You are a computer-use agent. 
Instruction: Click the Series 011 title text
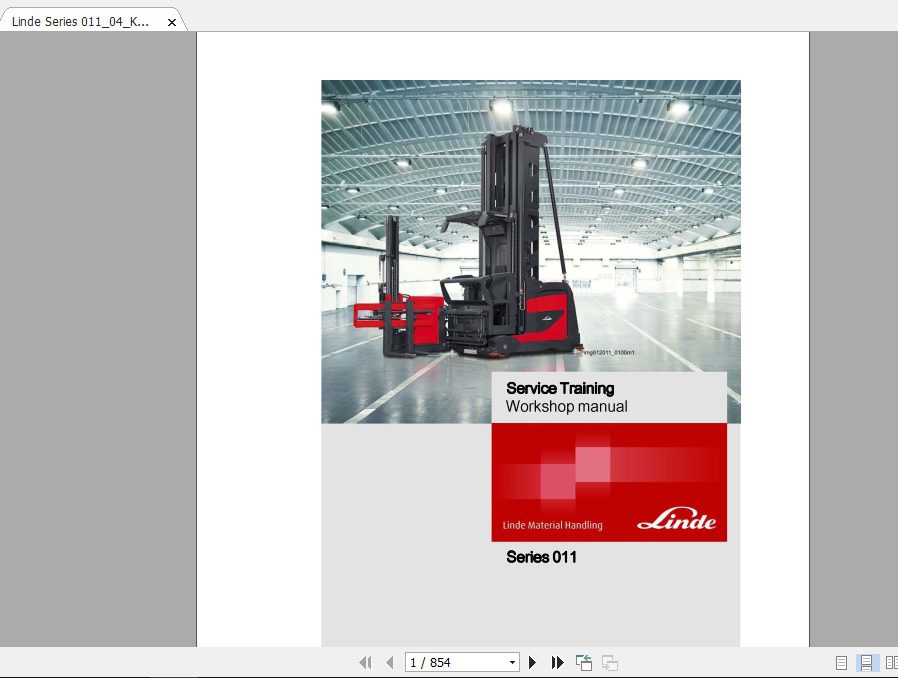(541, 557)
